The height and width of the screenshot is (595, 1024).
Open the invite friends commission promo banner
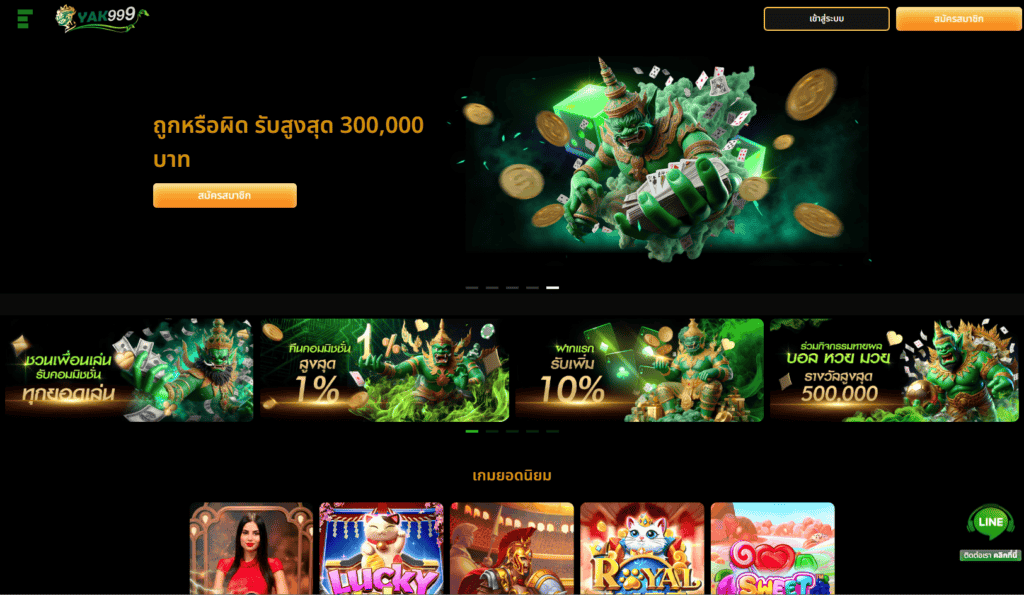tap(129, 370)
